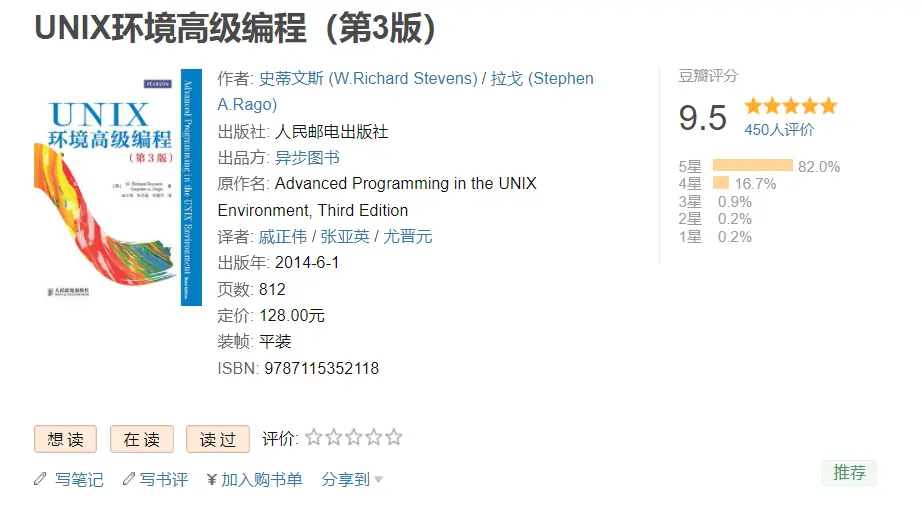
Task: Click the orange rating stars beside 9.5
Action: coord(790,106)
